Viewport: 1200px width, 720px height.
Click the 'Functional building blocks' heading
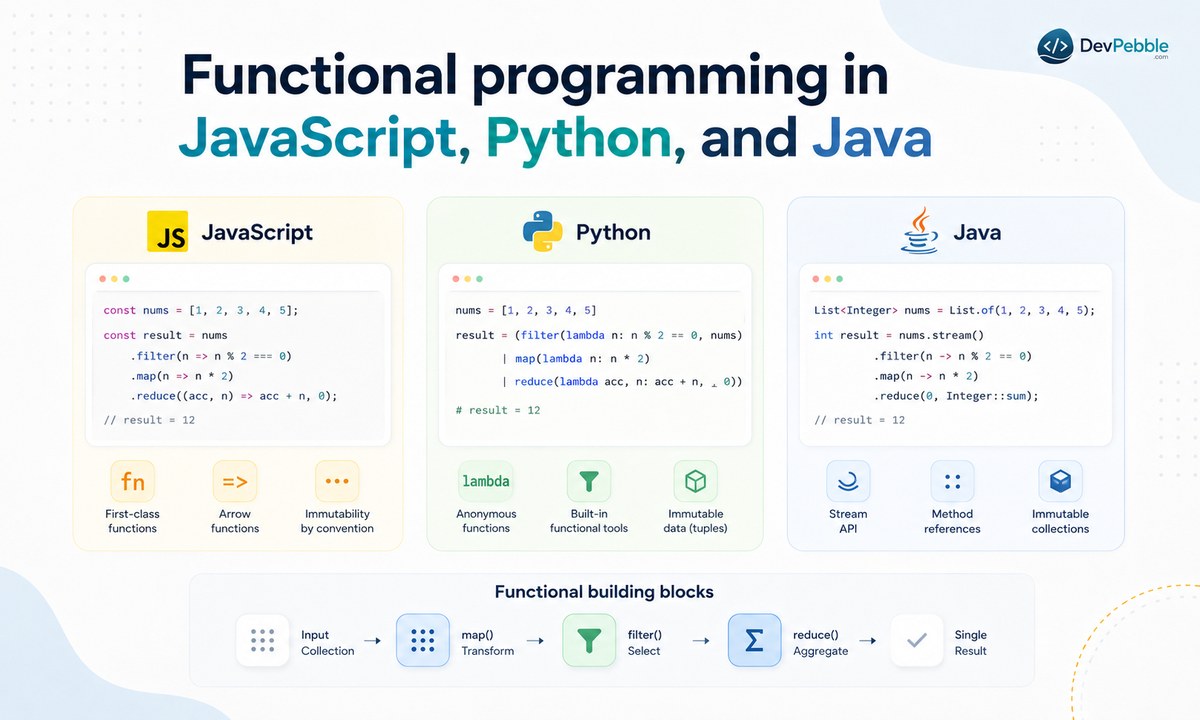(x=604, y=592)
